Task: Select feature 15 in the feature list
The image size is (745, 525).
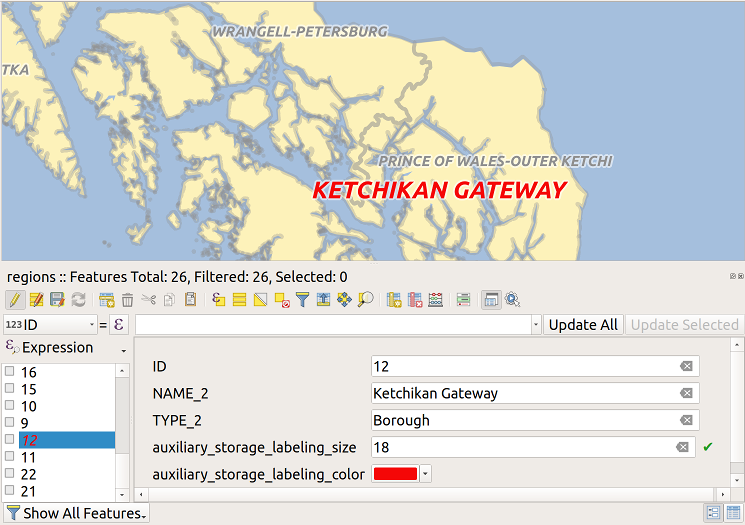Action: coord(29,389)
